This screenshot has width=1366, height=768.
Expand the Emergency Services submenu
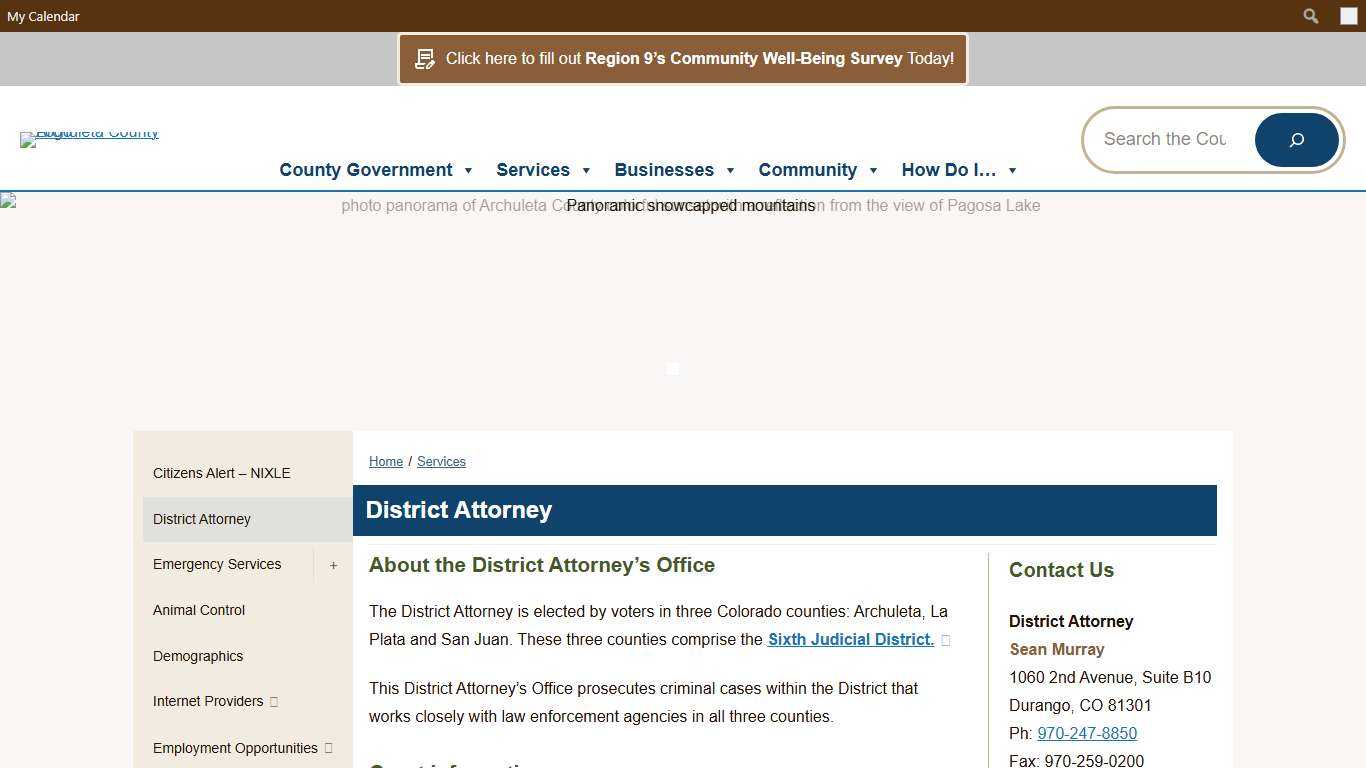pos(333,565)
